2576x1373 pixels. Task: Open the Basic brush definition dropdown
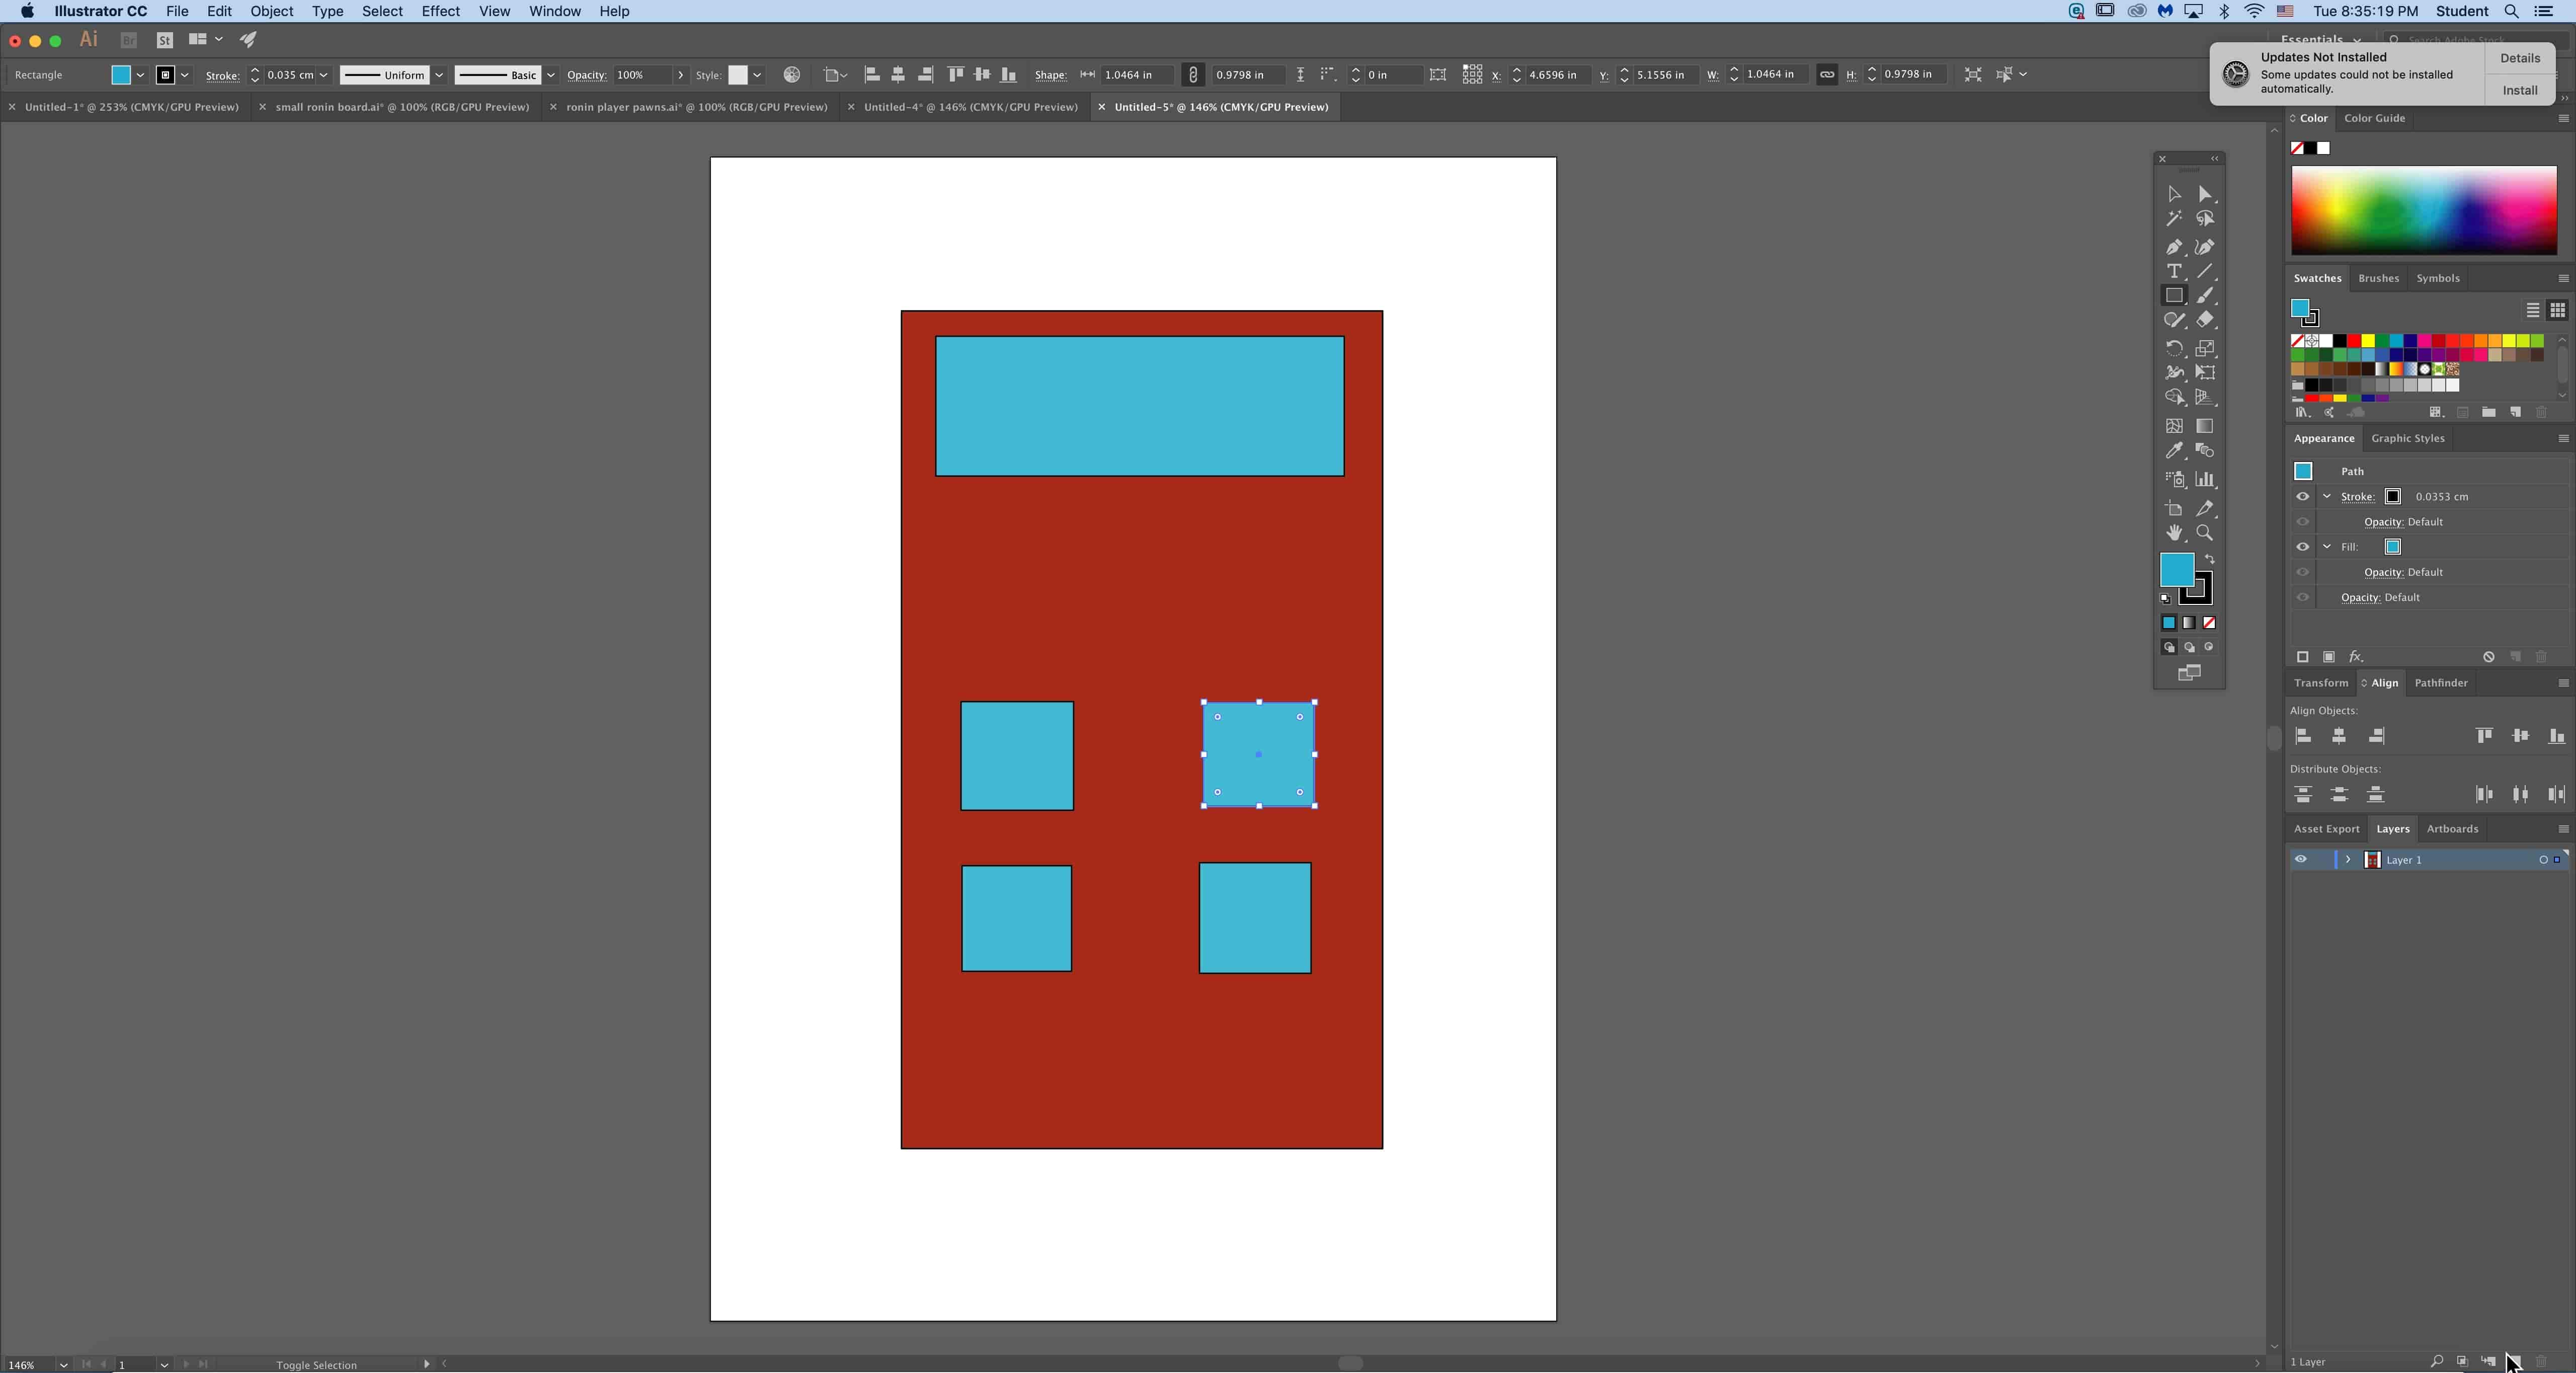[551, 75]
